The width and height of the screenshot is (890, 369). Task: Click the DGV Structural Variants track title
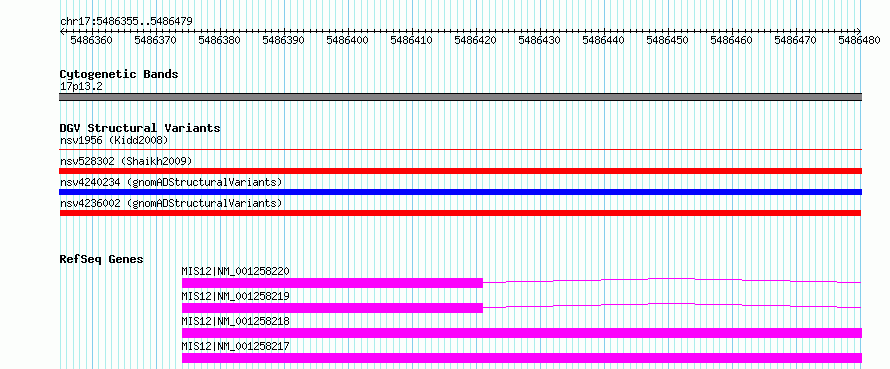click(x=140, y=128)
